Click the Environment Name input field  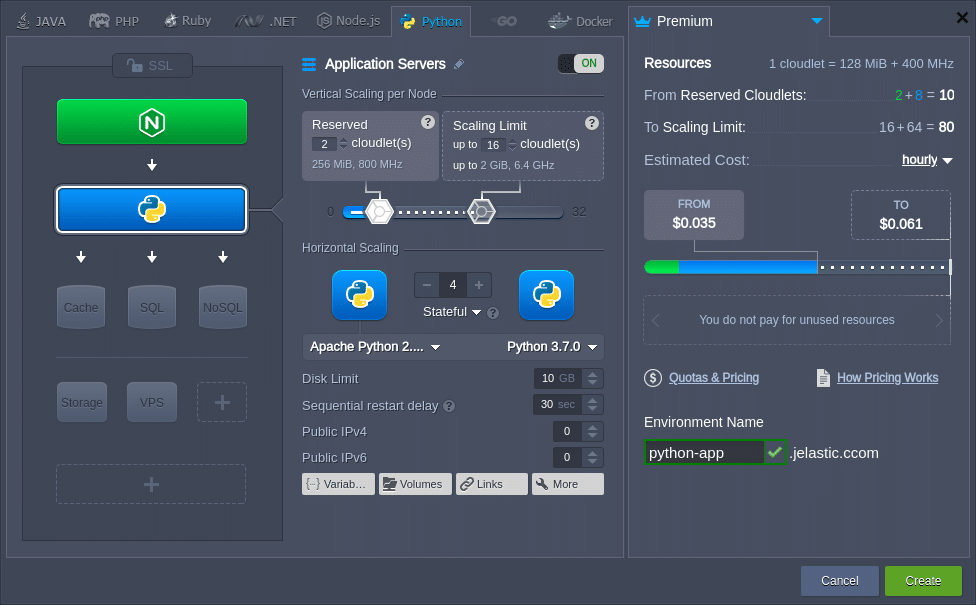pos(704,453)
